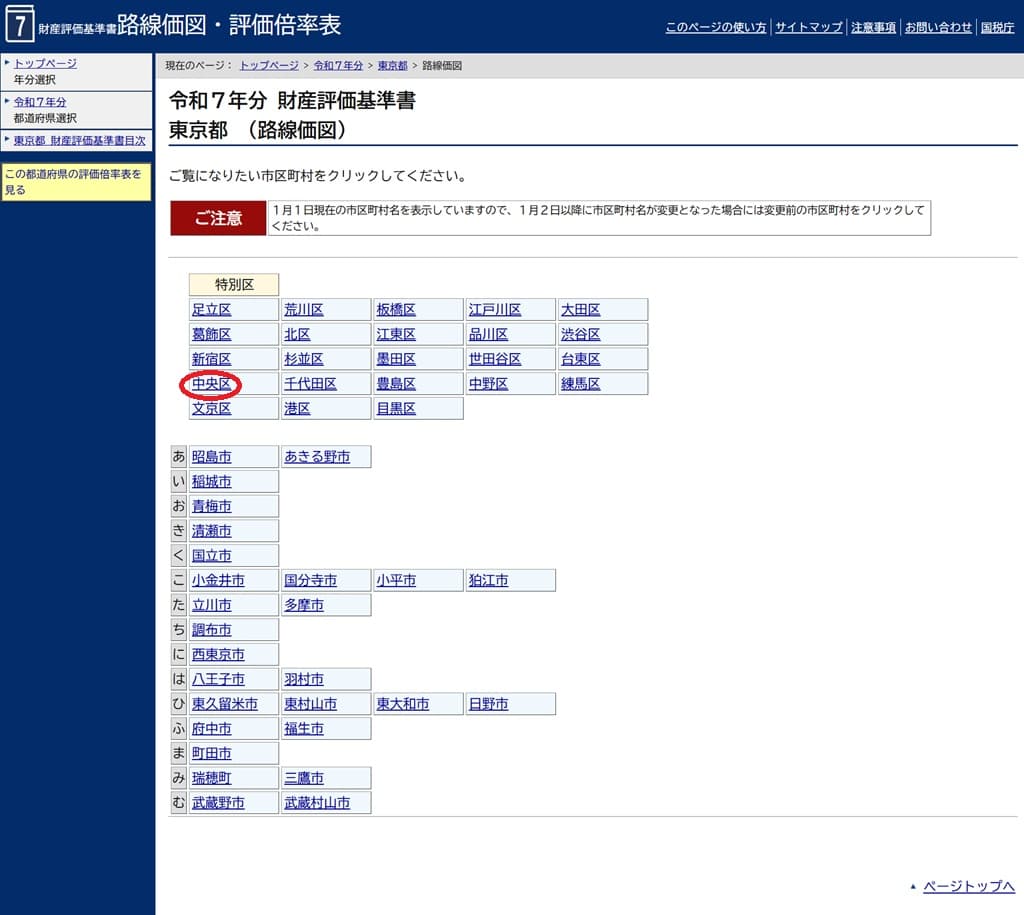Choose 多摩市 from the city list
The width and height of the screenshot is (1024, 915).
(304, 605)
